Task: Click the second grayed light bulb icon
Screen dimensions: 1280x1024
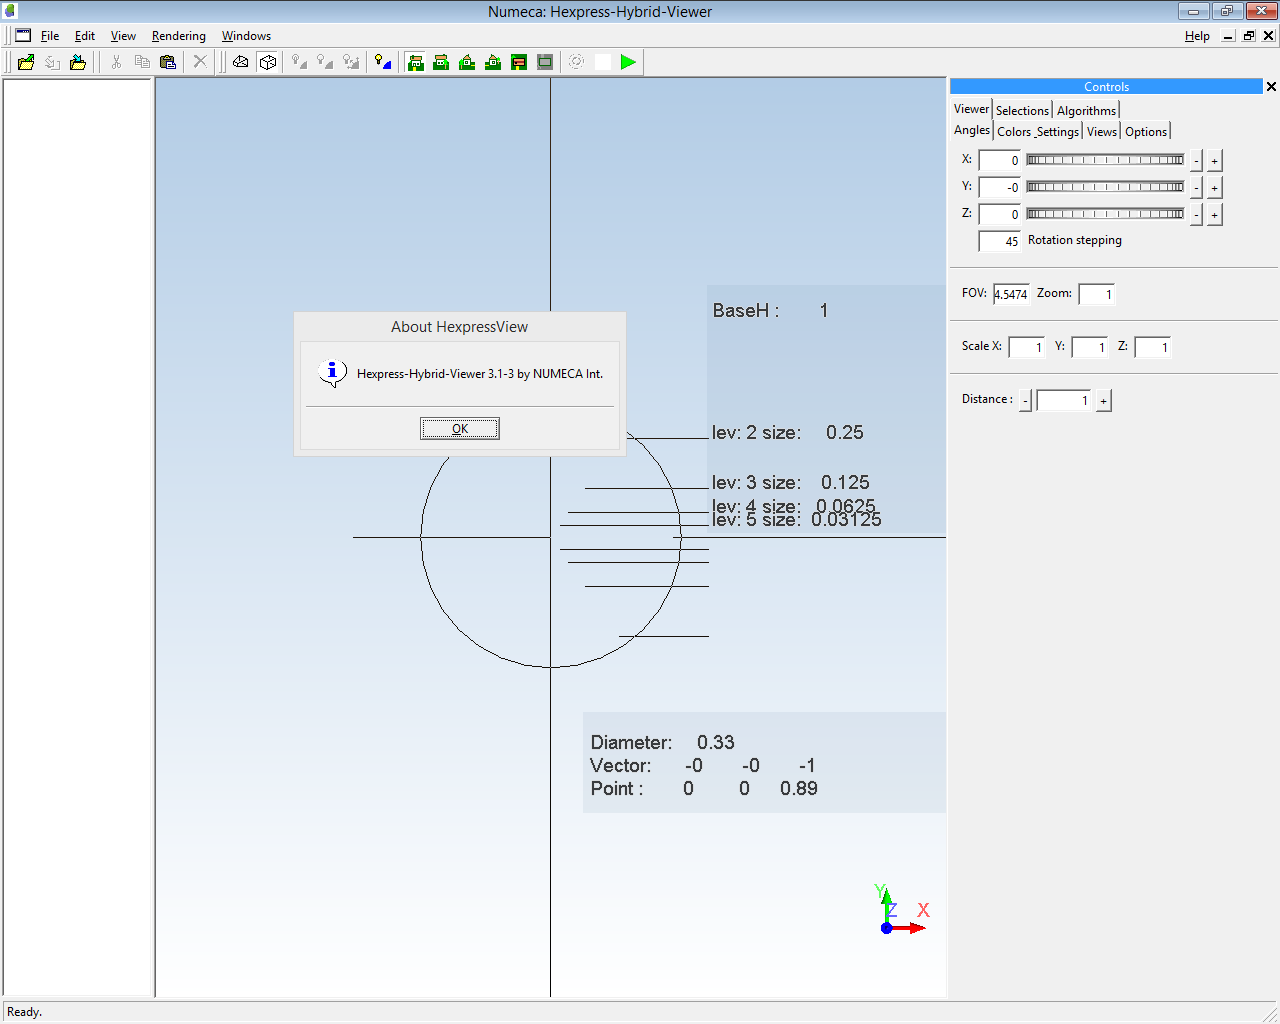Action: point(325,62)
